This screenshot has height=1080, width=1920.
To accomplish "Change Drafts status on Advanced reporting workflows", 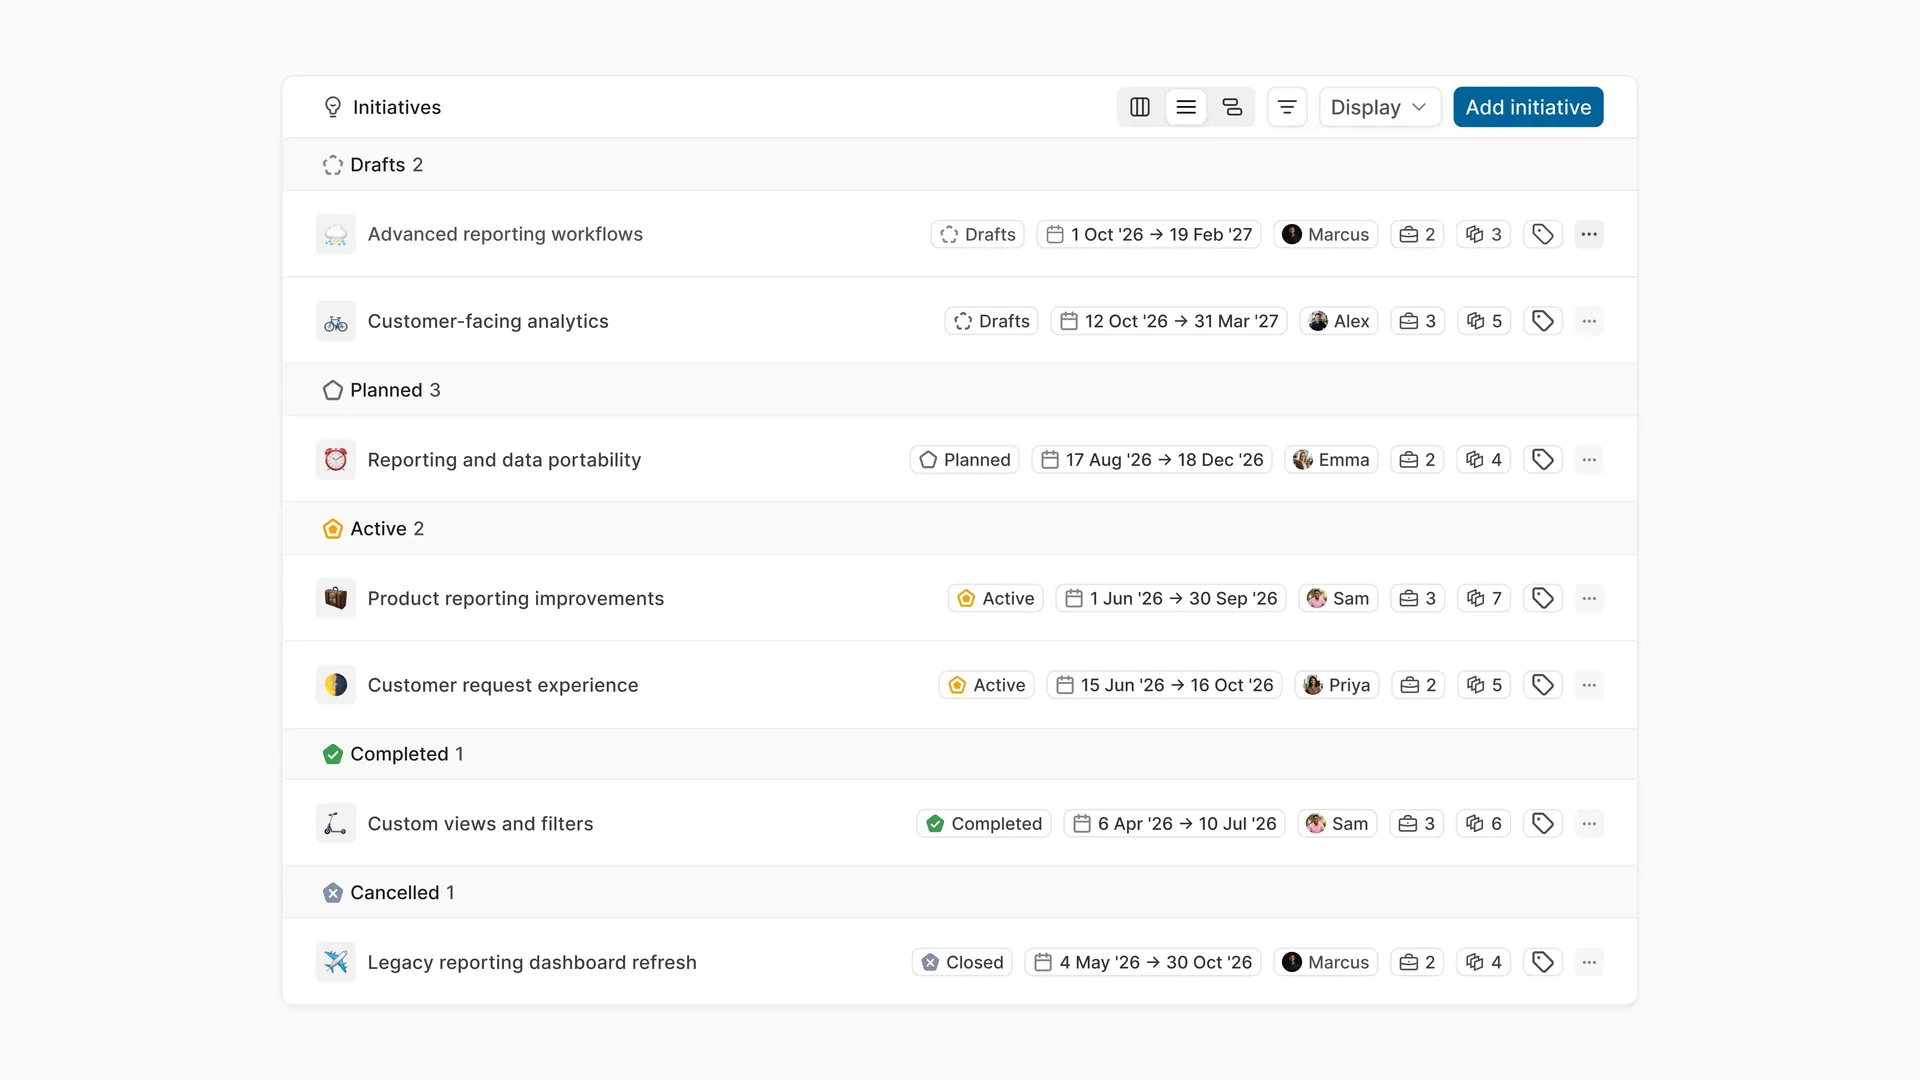I will 977,234.
